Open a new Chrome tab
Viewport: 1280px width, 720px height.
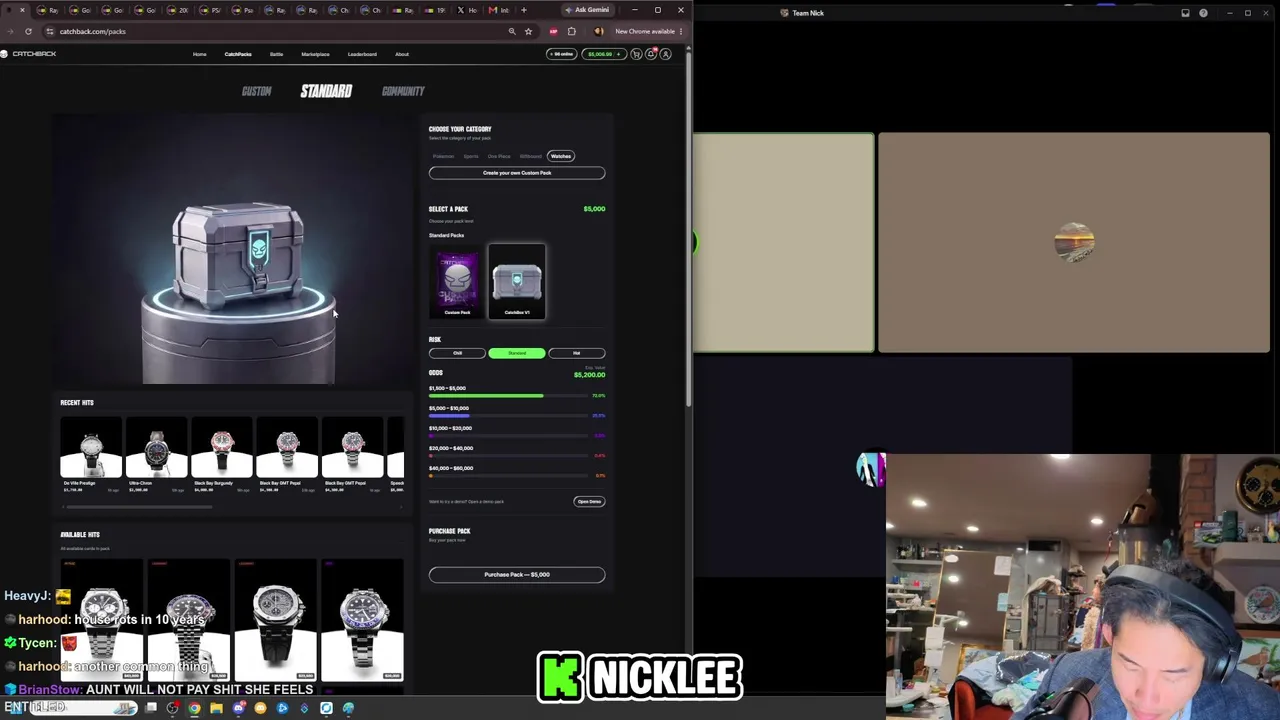(523, 10)
